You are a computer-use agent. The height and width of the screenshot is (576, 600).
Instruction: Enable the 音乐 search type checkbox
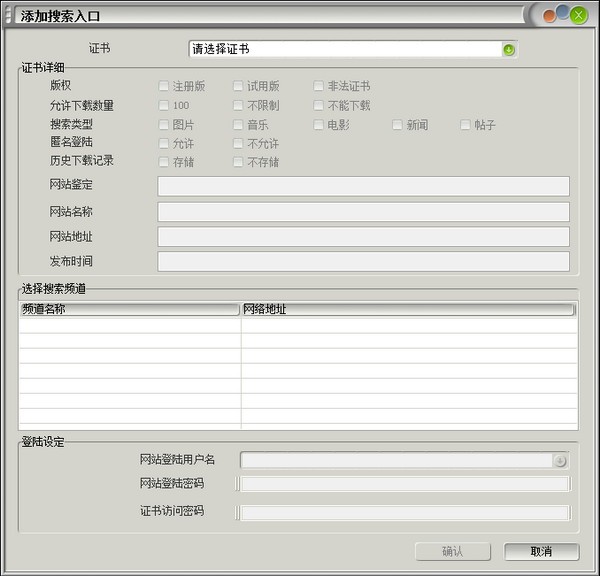[238, 125]
